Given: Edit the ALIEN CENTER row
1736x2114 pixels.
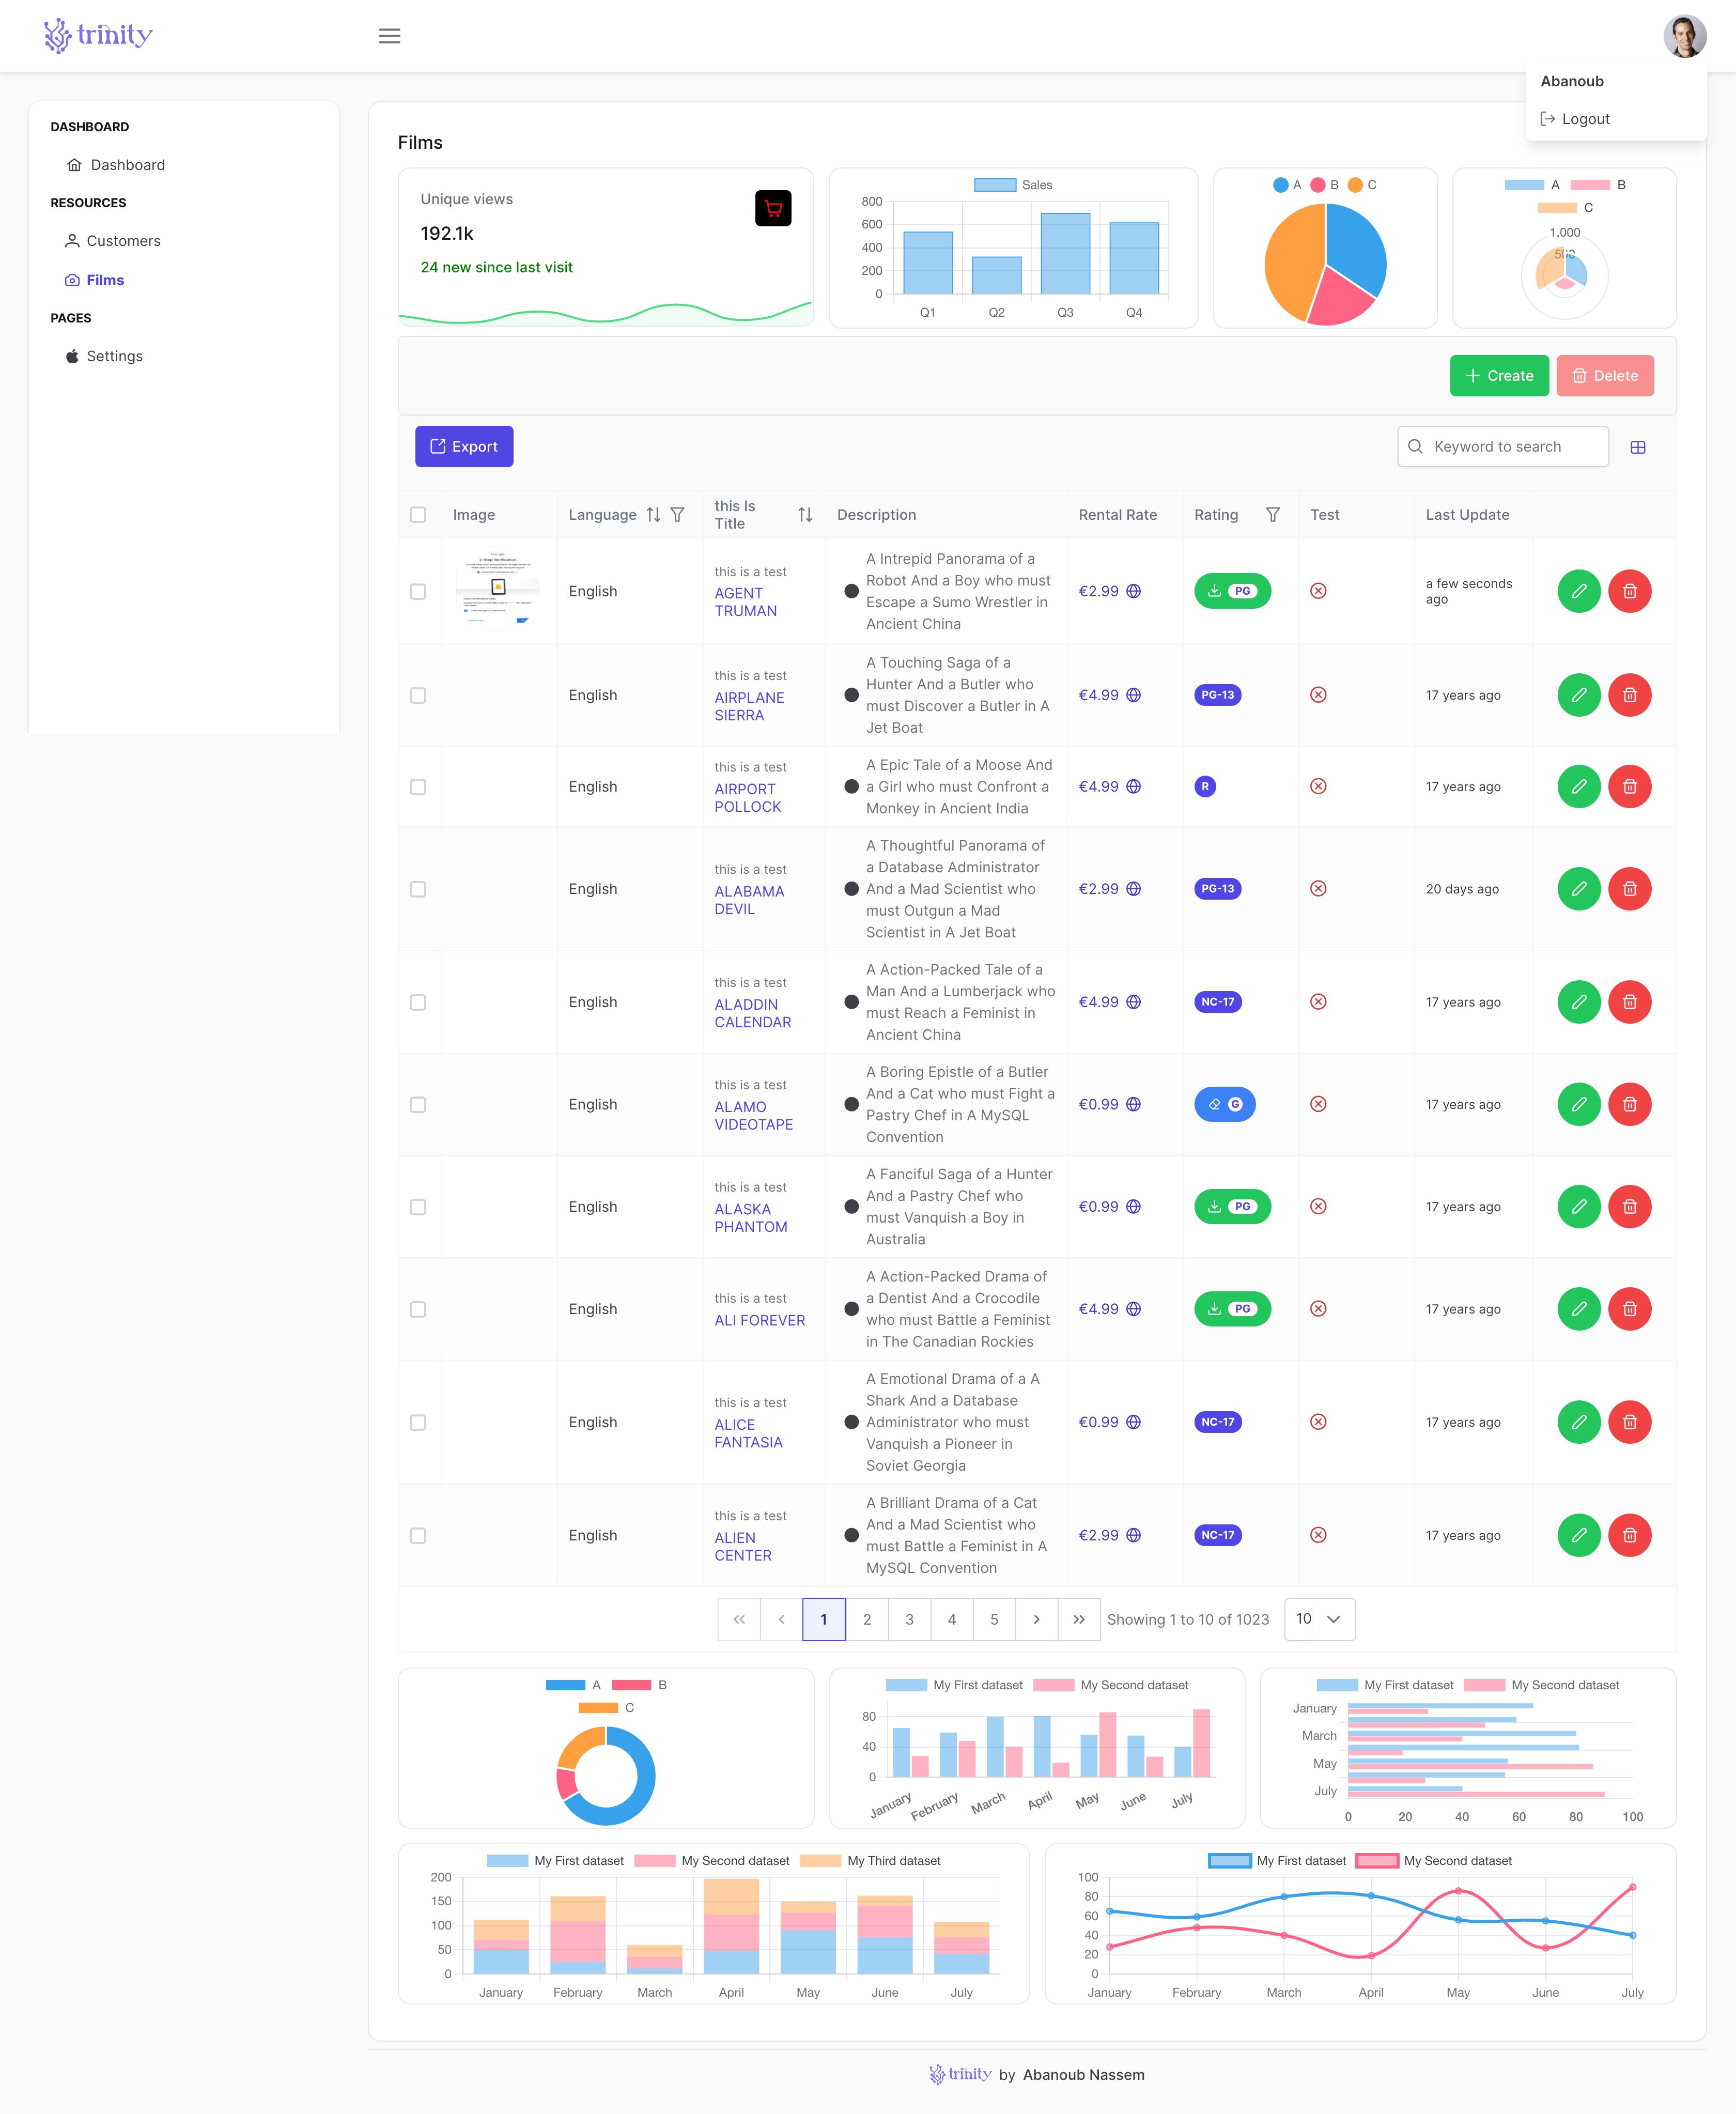Looking at the screenshot, I should [x=1579, y=1535].
